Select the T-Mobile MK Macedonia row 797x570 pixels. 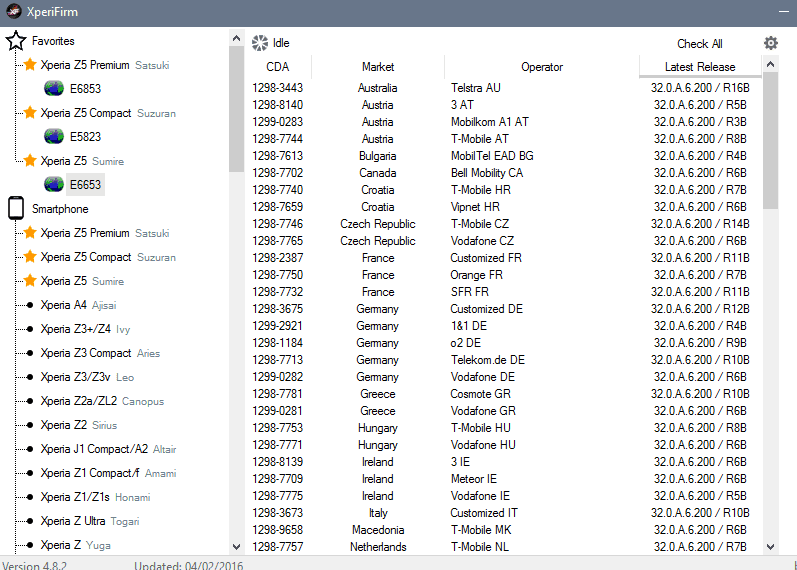coord(504,530)
